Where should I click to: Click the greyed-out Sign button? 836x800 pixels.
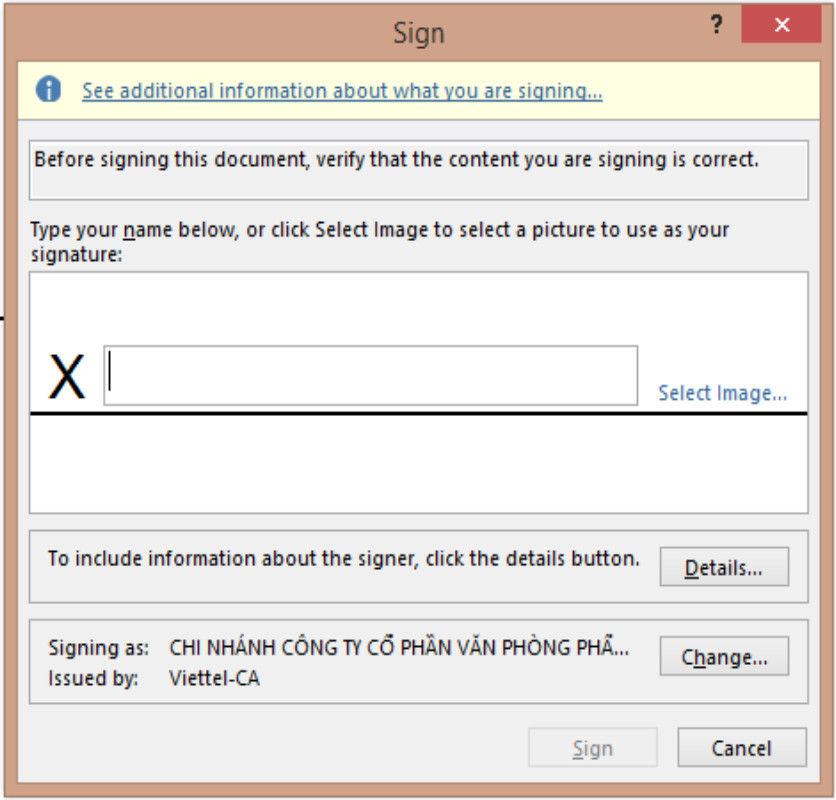coord(592,748)
